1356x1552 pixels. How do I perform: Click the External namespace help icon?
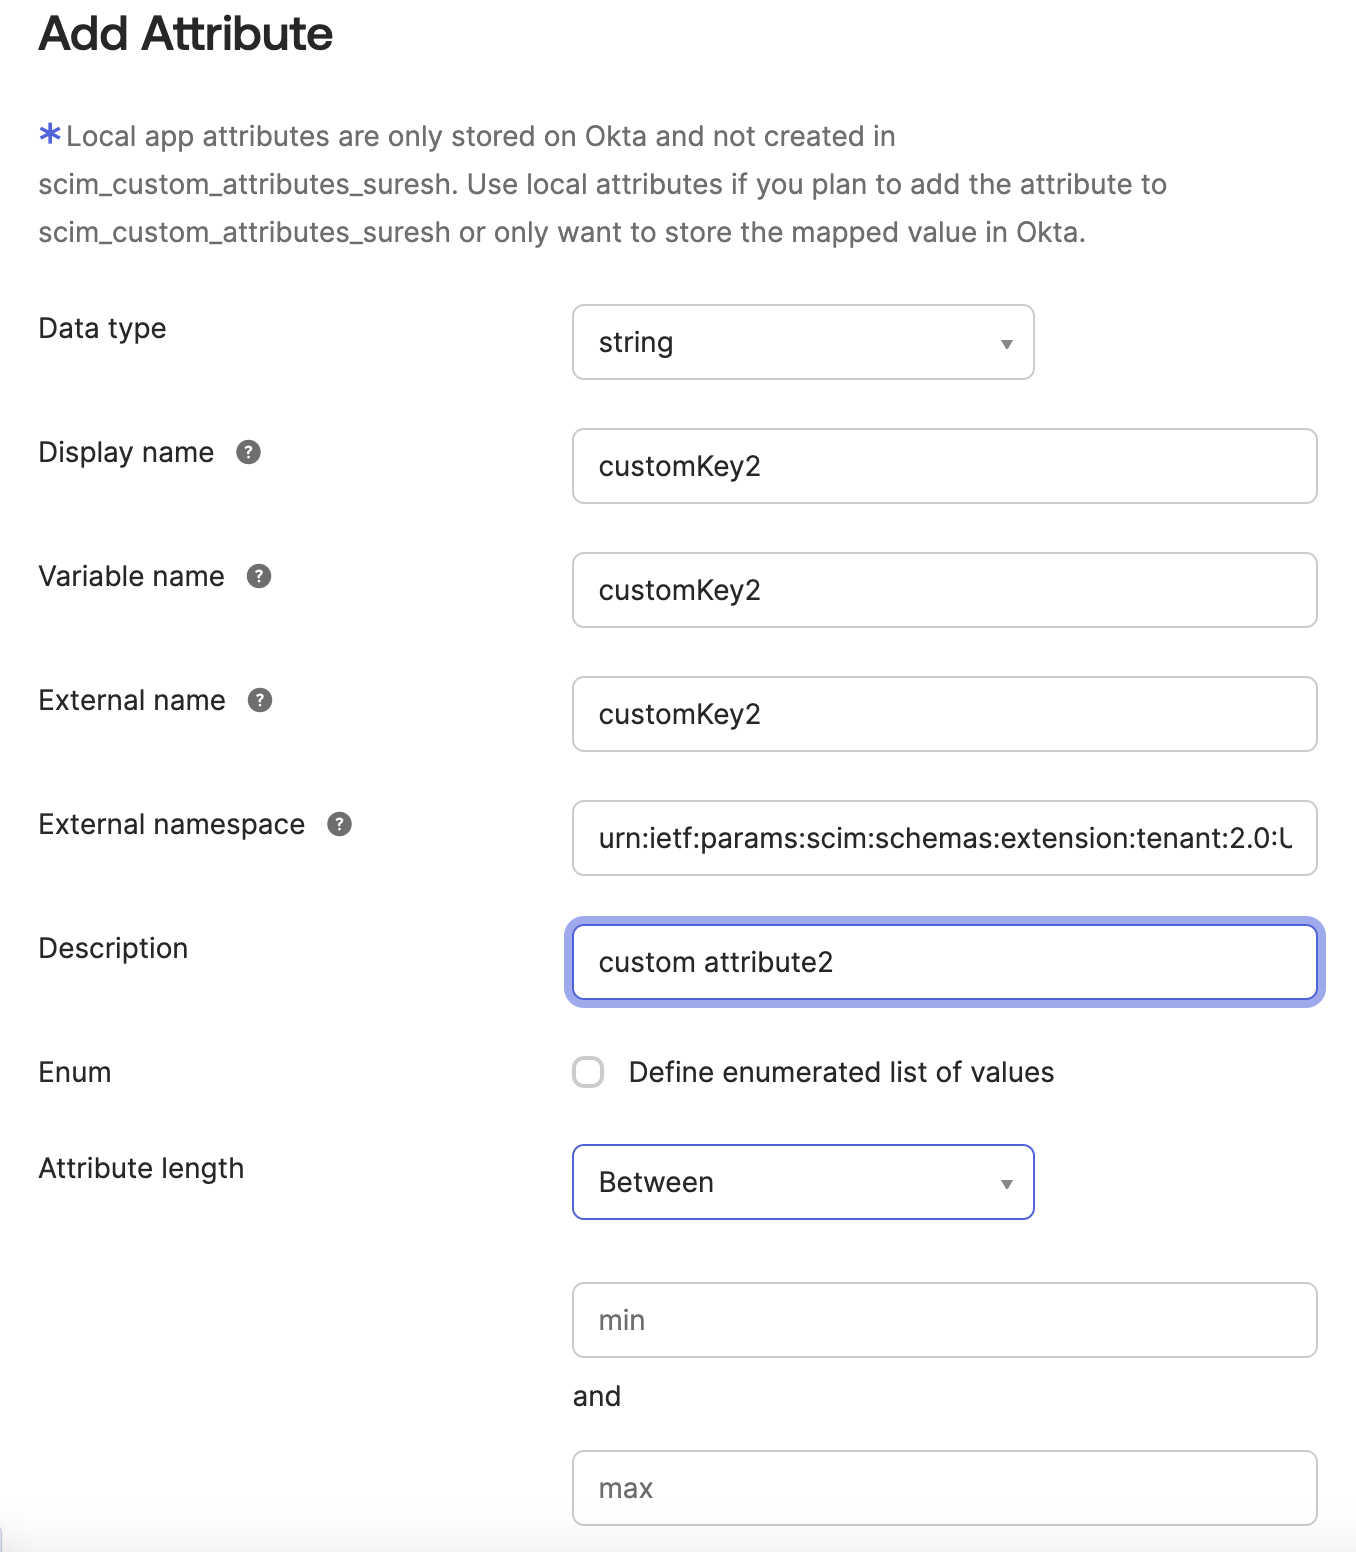[339, 824]
